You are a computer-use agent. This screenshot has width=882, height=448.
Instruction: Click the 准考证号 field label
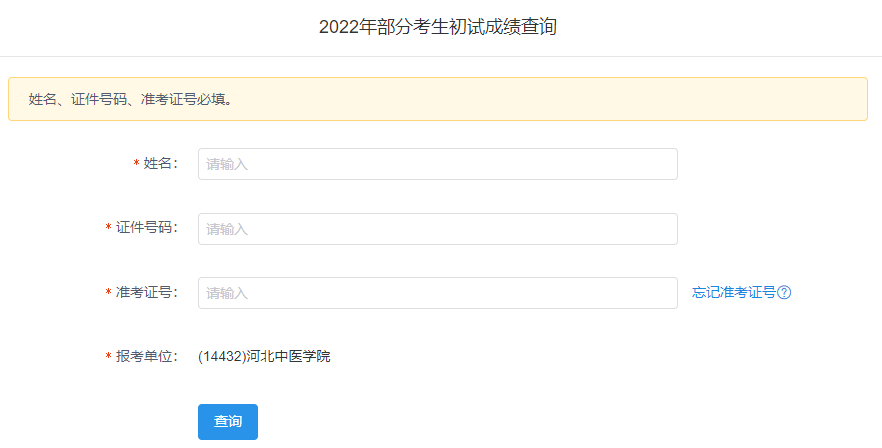[x=146, y=293]
